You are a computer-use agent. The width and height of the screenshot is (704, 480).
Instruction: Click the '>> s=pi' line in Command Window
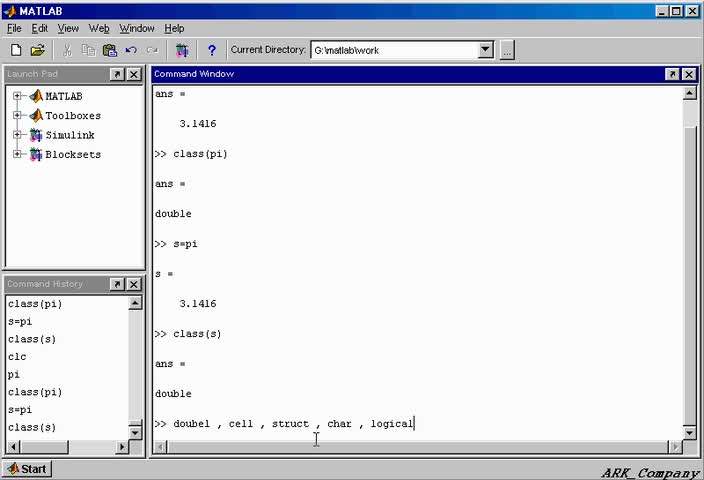[176, 244]
